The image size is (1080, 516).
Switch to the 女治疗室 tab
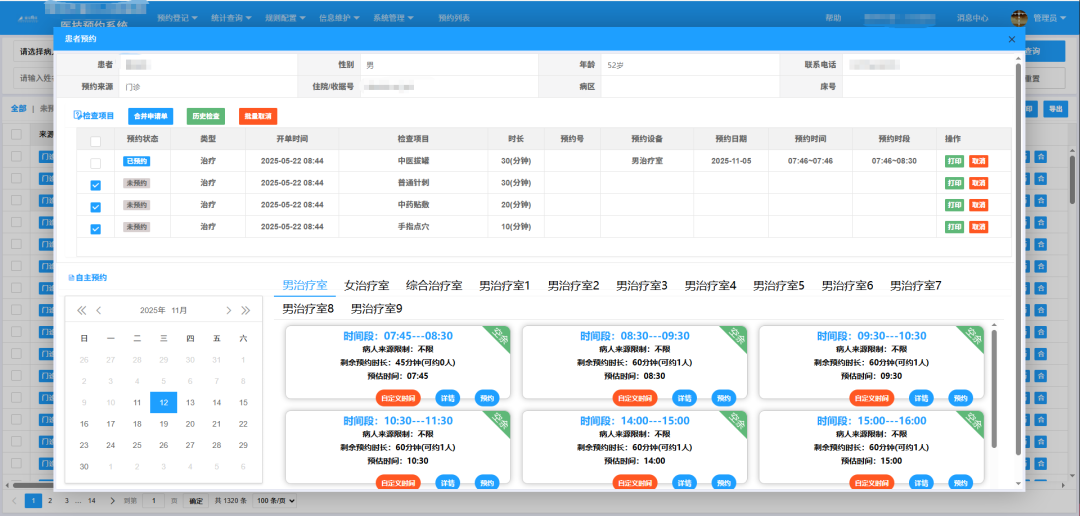coord(366,285)
